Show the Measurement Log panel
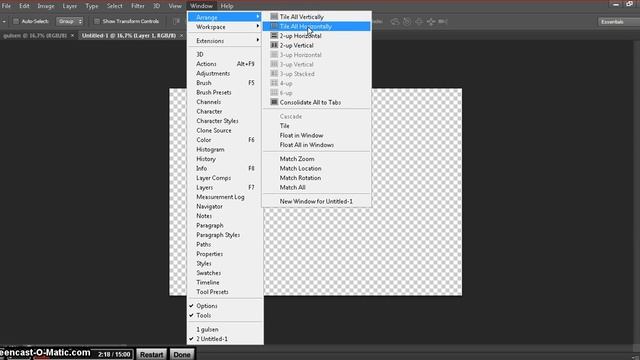This screenshot has height=360, width=640. click(225, 197)
